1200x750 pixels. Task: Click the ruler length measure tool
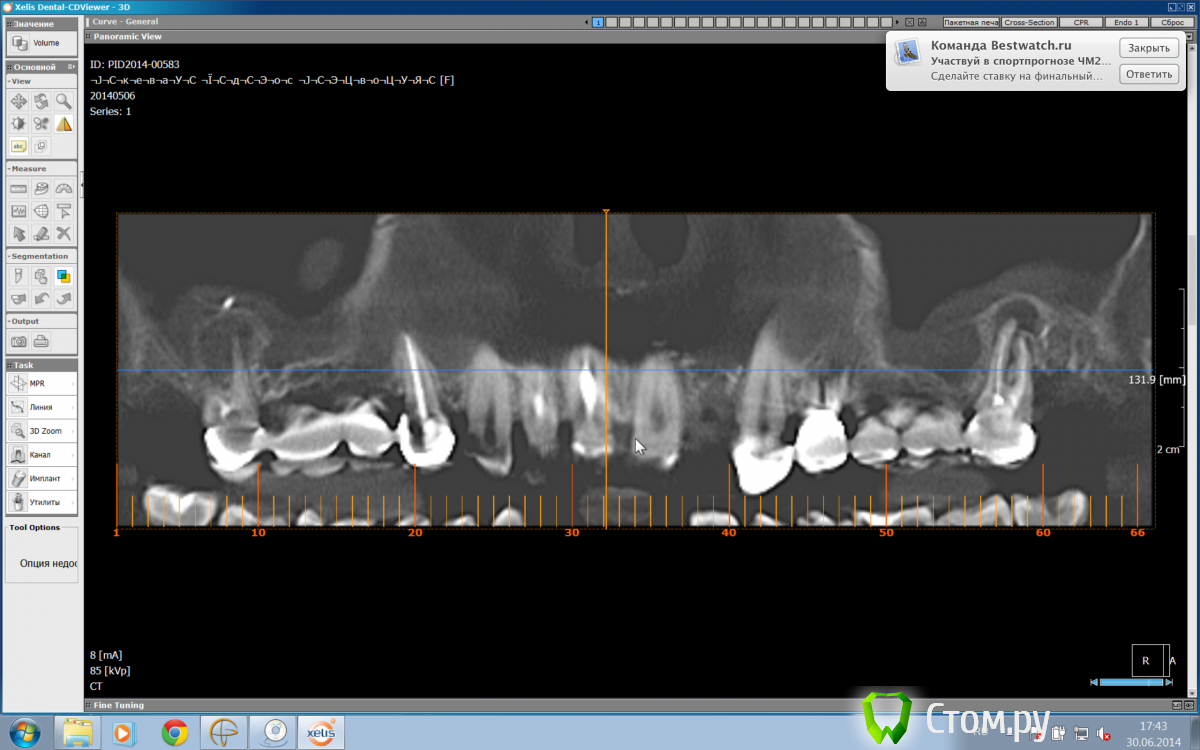pos(18,189)
